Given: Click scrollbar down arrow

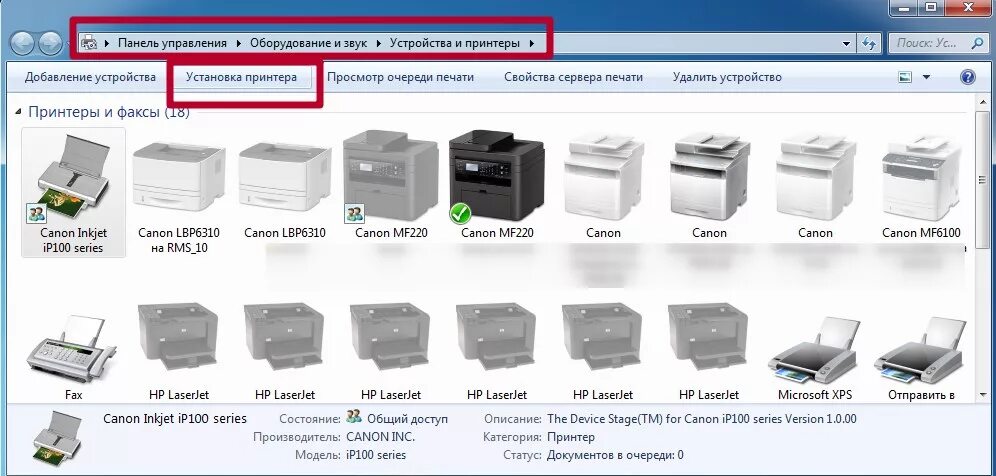Looking at the screenshot, I should (985, 394).
